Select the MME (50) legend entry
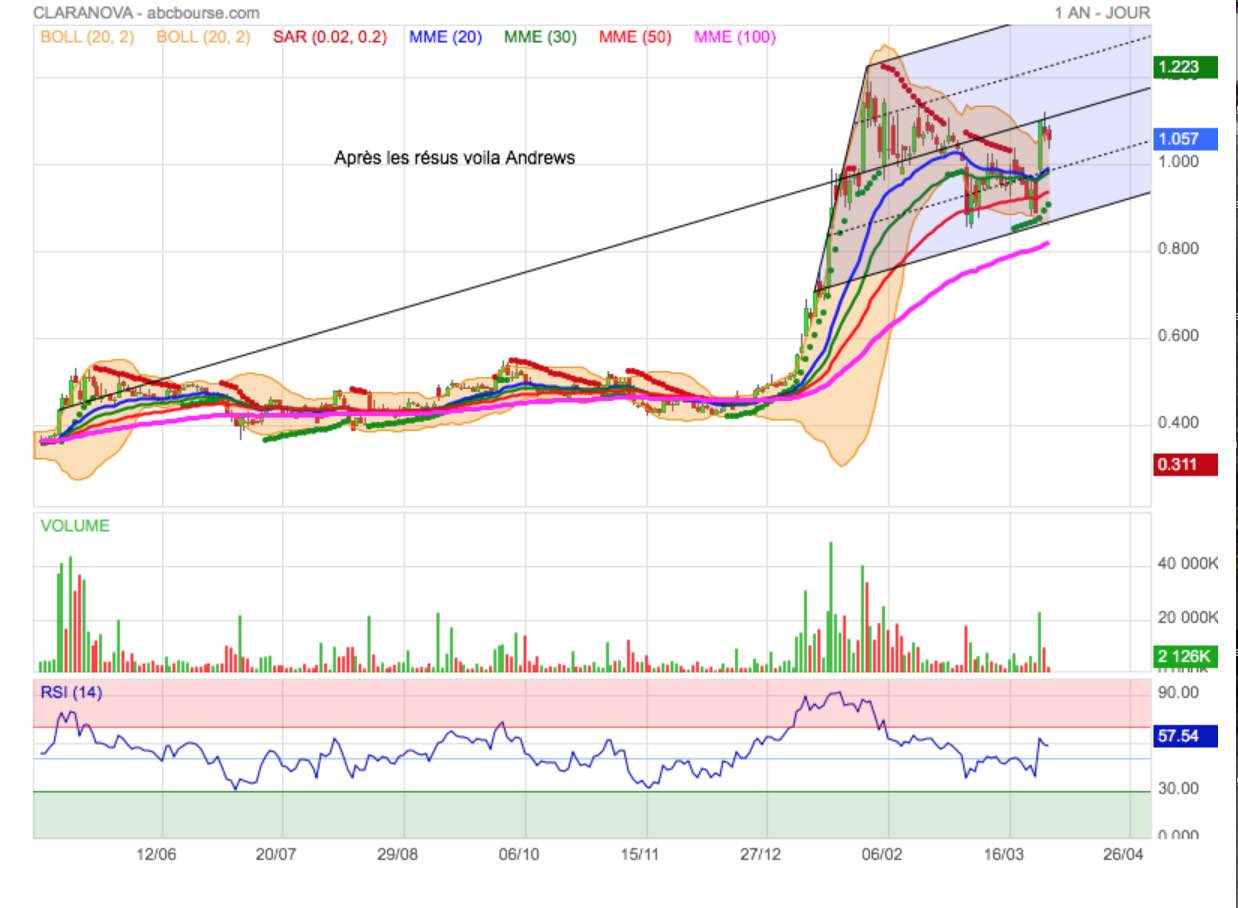The image size is (1238, 908). (x=635, y=37)
